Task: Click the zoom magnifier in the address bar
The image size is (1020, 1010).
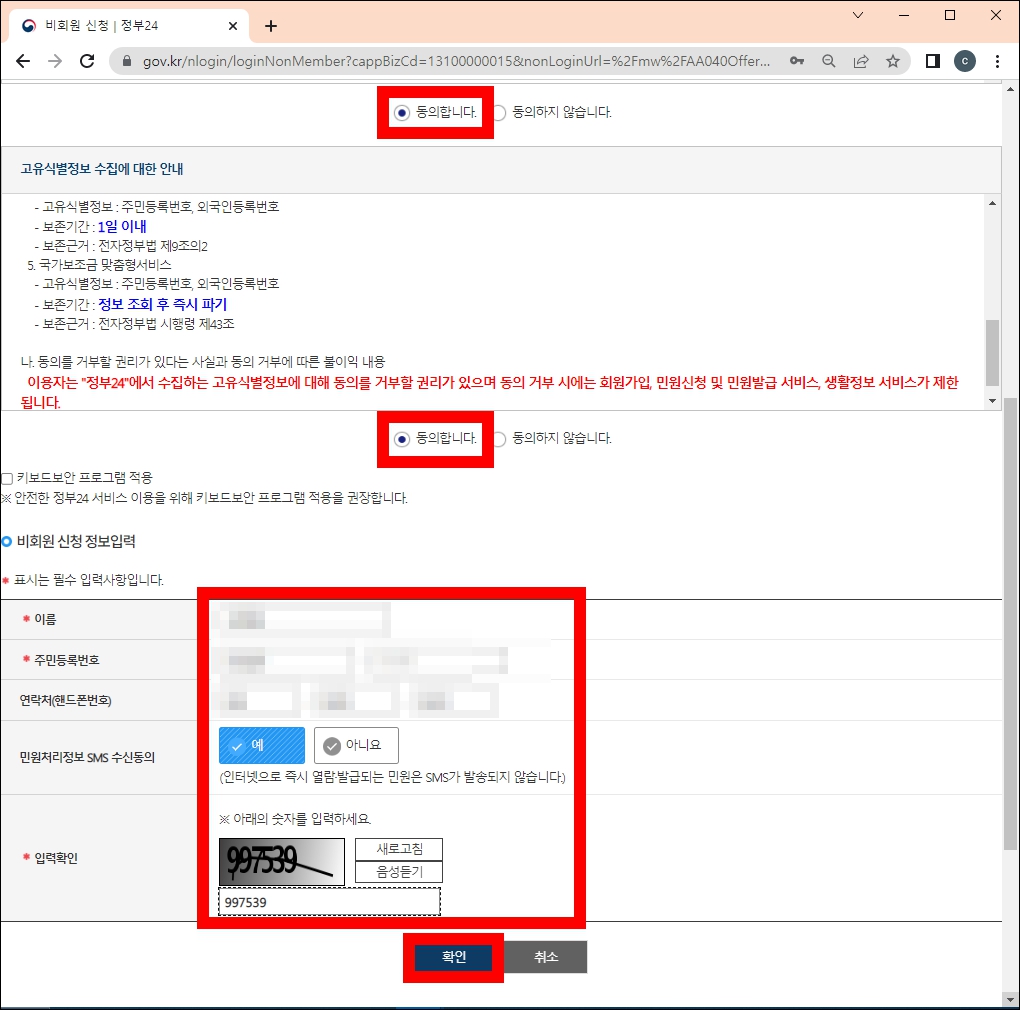Action: tap(828, 61)
